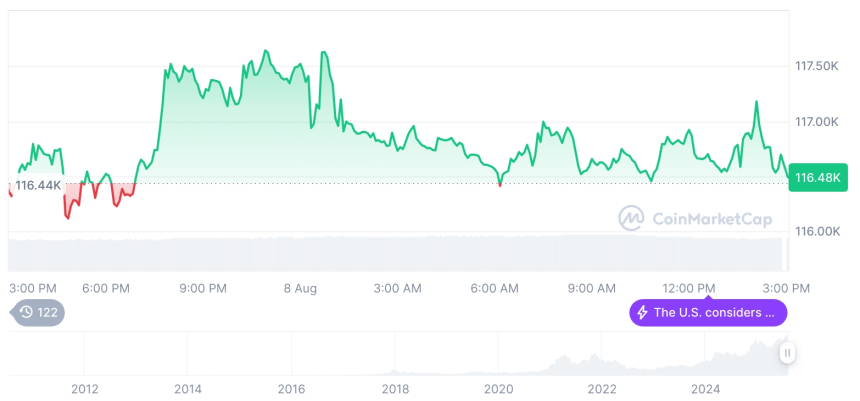Image resolution: width=860 pixels, height=401 pixels.
Task: Select year 2024 on overview timeline
Action: coord(705,388)
